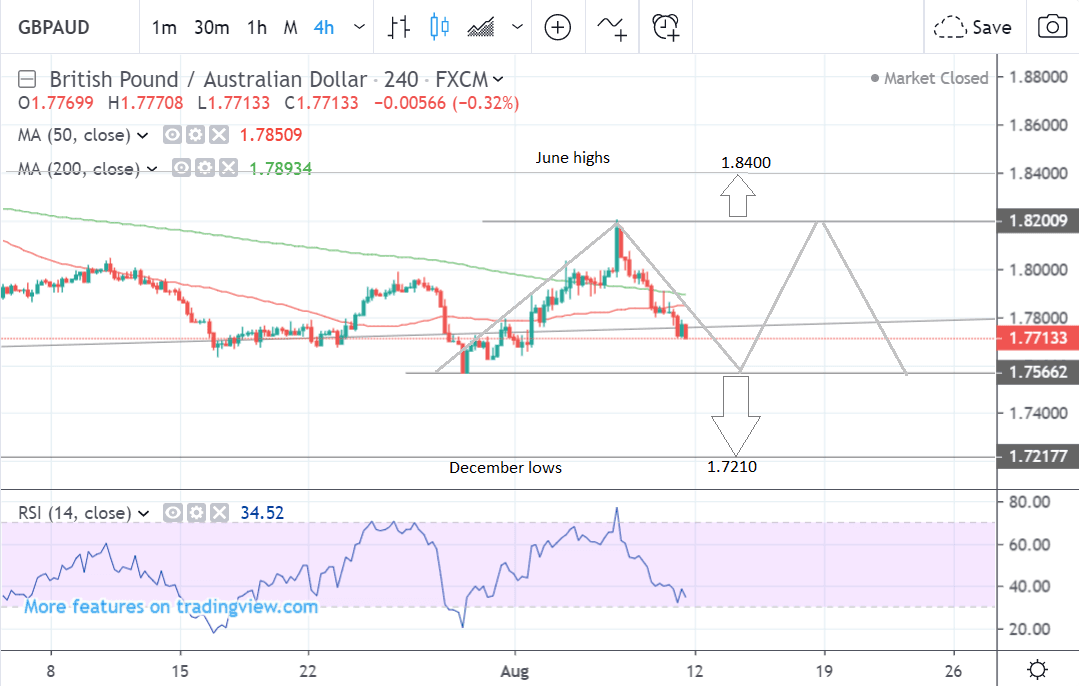Open the 'More features on tradingview.com' link

tap(171, 606)
